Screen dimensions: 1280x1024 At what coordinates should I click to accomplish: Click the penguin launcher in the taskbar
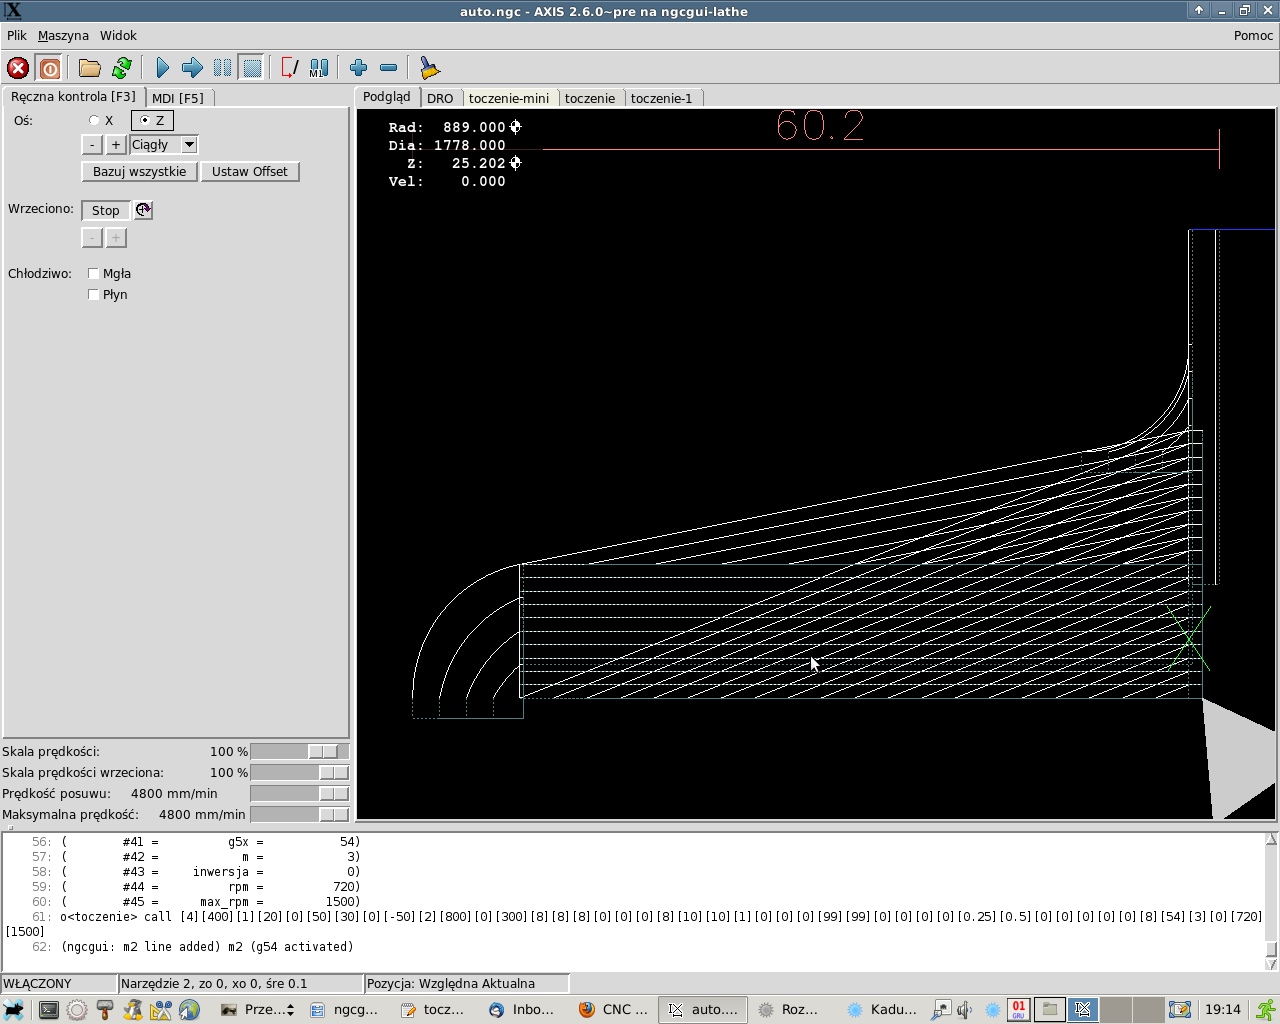(133, 1010)
